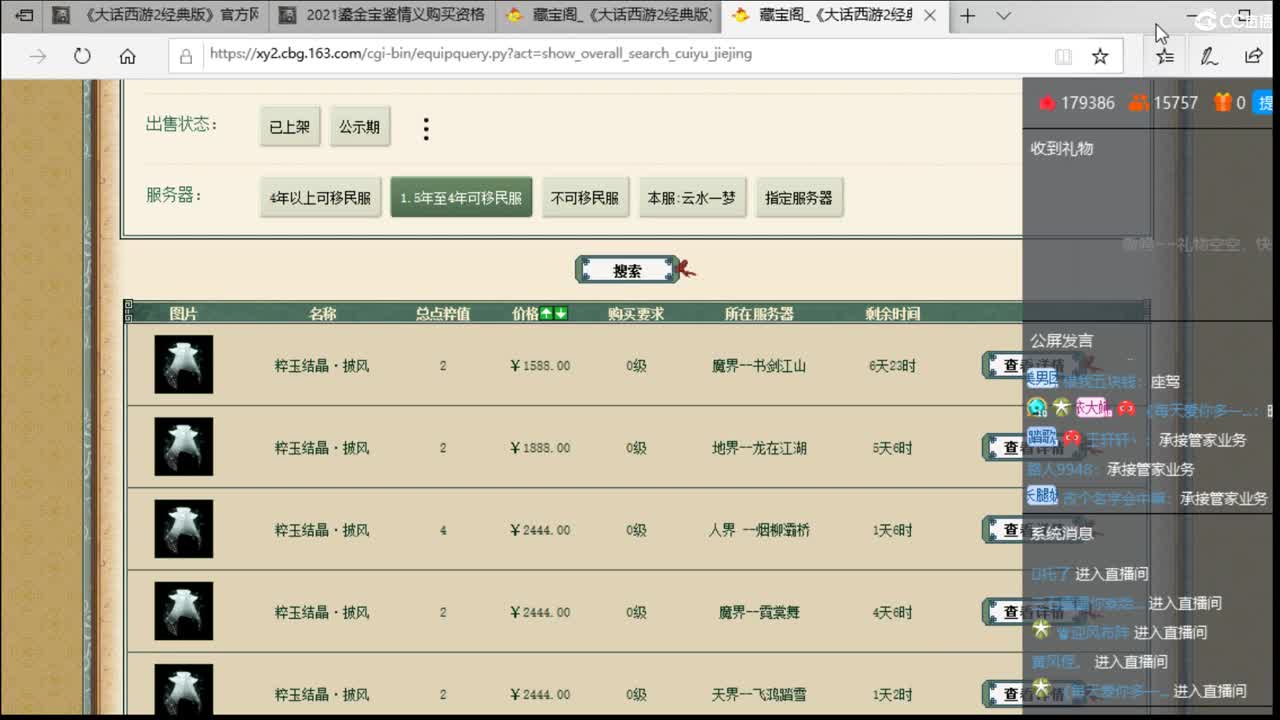Open the favorites hub icon
The width and height of the screenshot is (1280, 720).
(x=1165, y=57)
